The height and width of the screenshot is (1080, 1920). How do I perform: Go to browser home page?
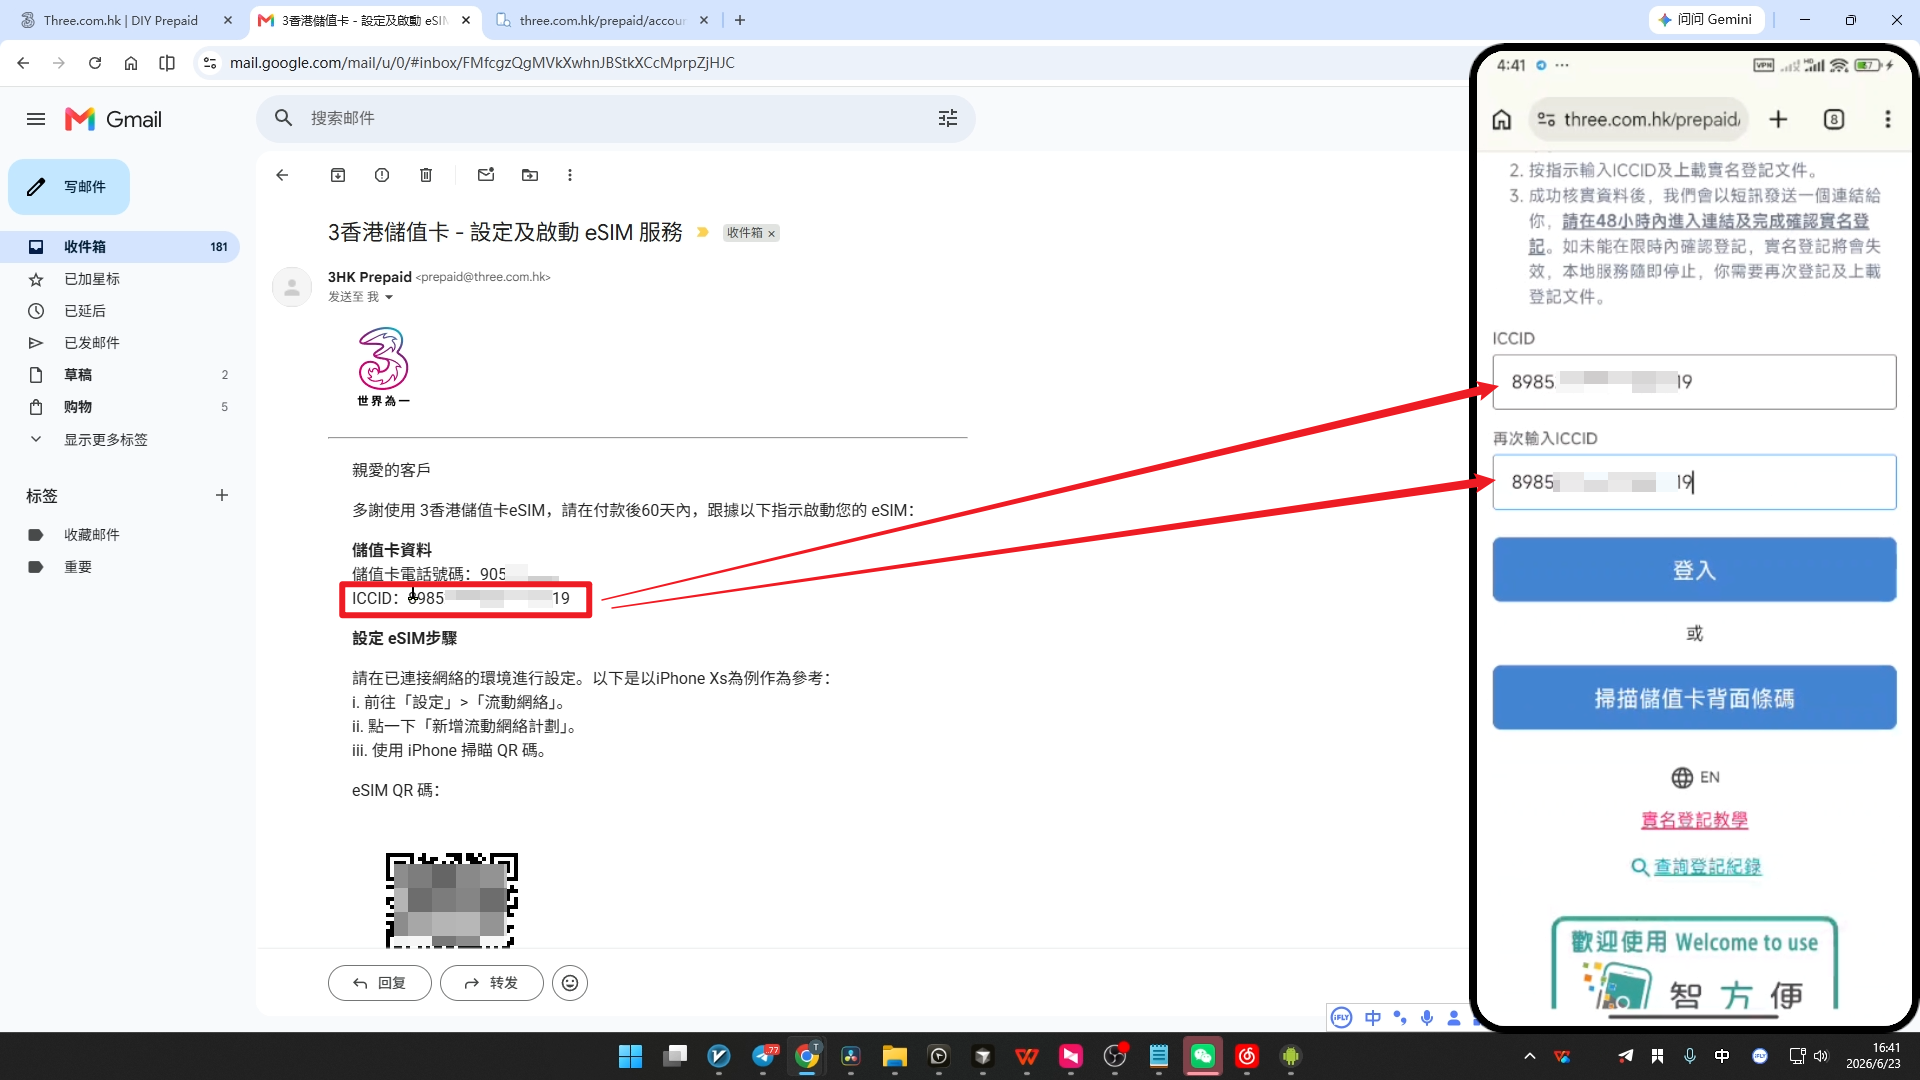[x=131, y=63]
